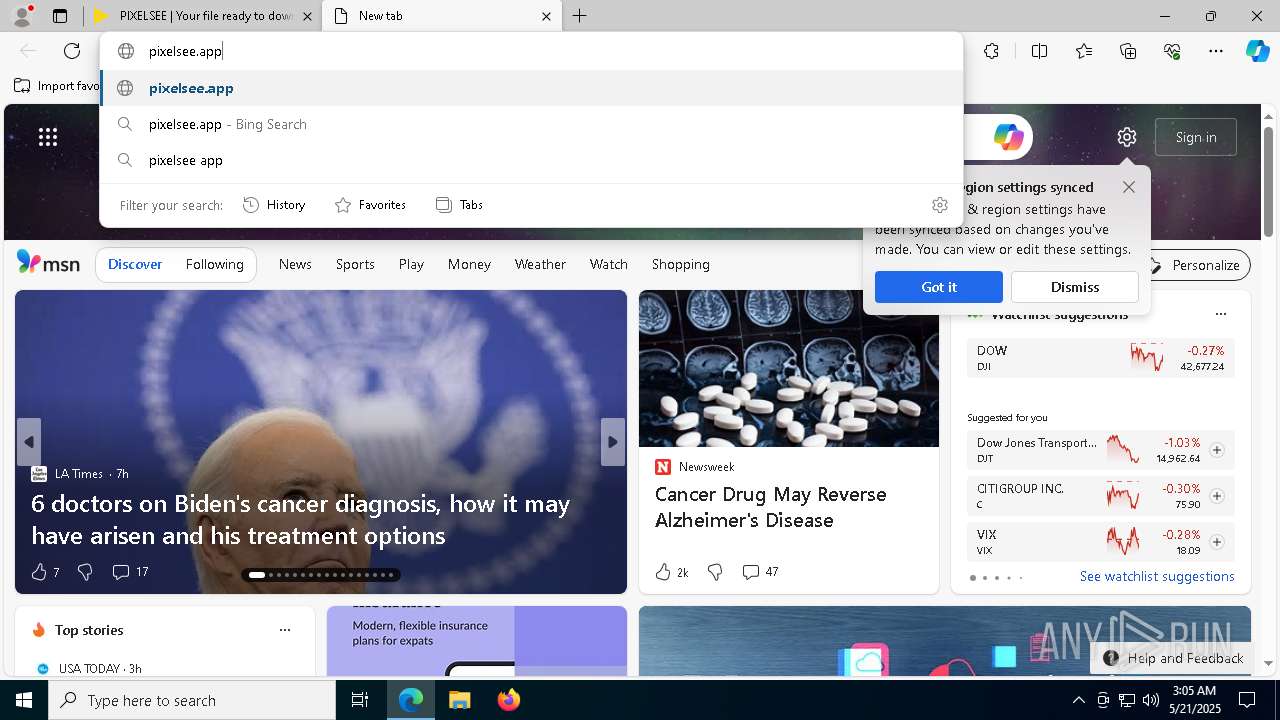Choose the 'pixelsee app' search suggestion
This screenshot has height=720, width=1280.
tap(531, 160)
